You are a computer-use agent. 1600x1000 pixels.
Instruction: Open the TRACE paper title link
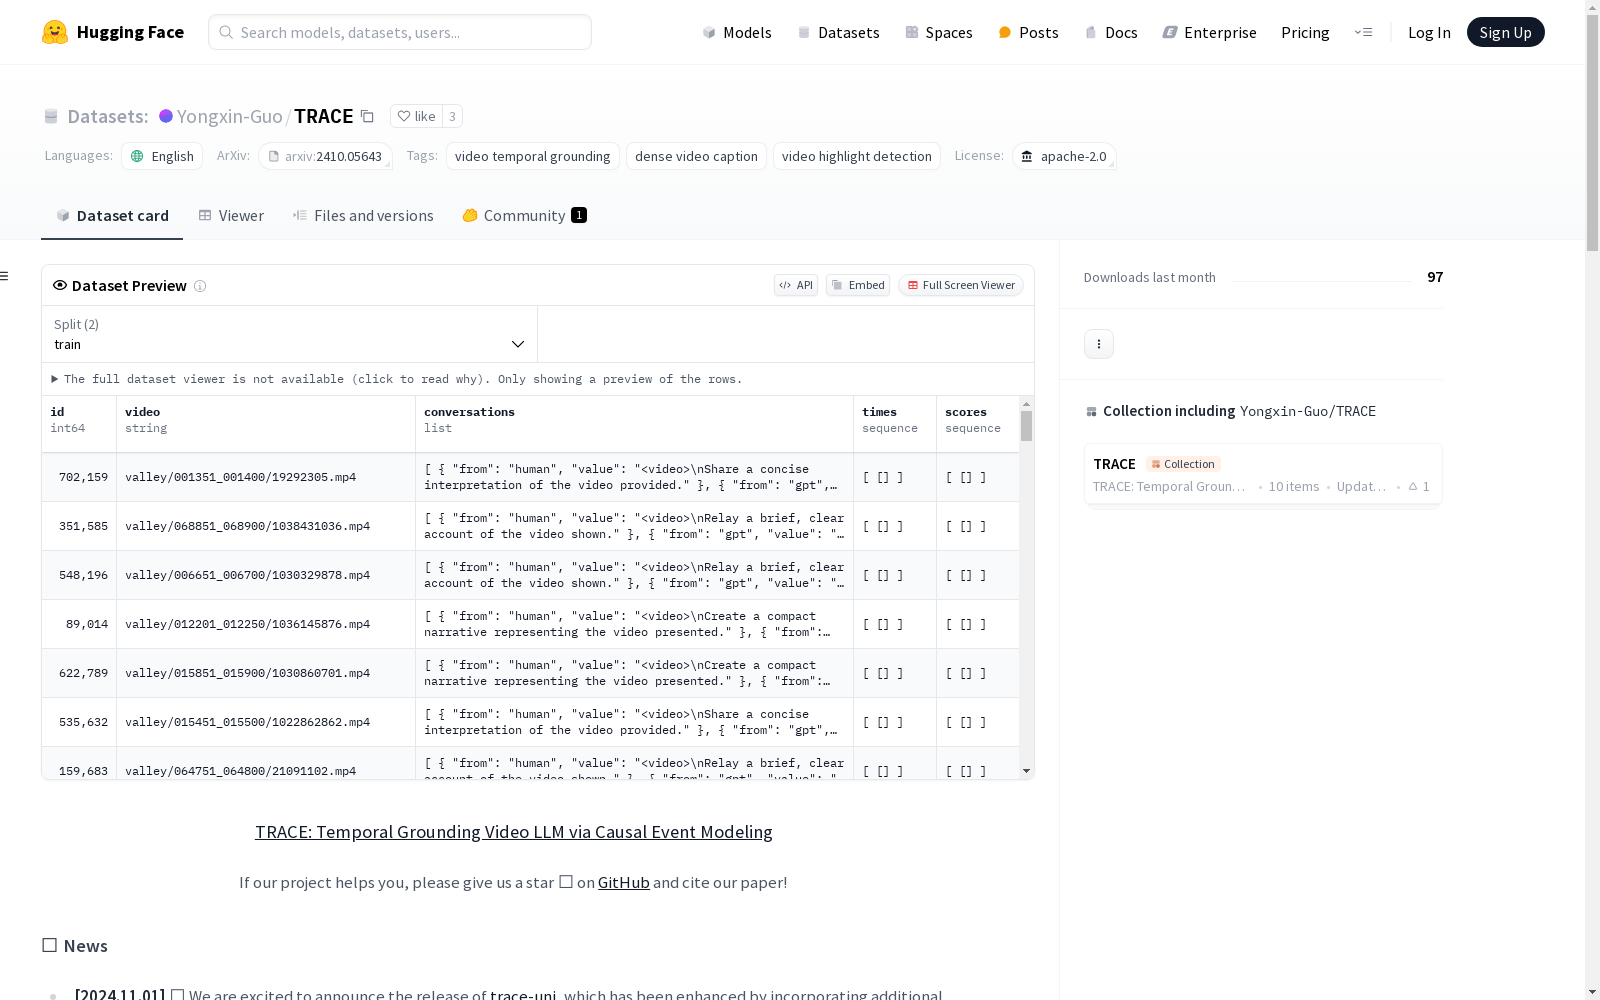pos(513,832)
